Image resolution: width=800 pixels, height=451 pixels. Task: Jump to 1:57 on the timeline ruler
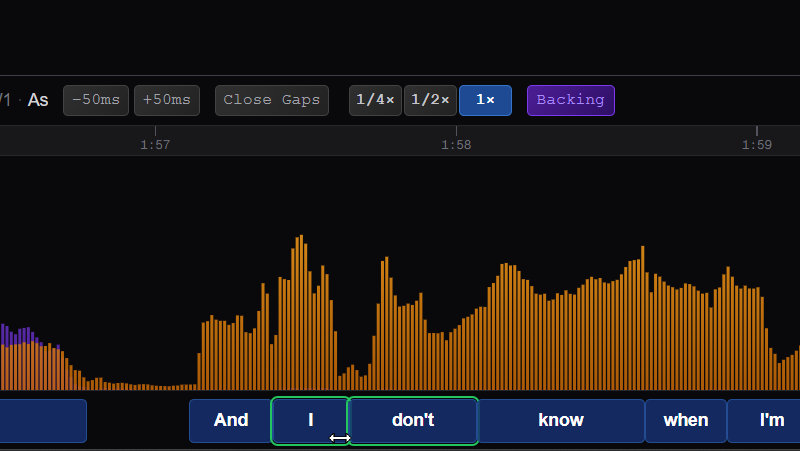(155, 145)
